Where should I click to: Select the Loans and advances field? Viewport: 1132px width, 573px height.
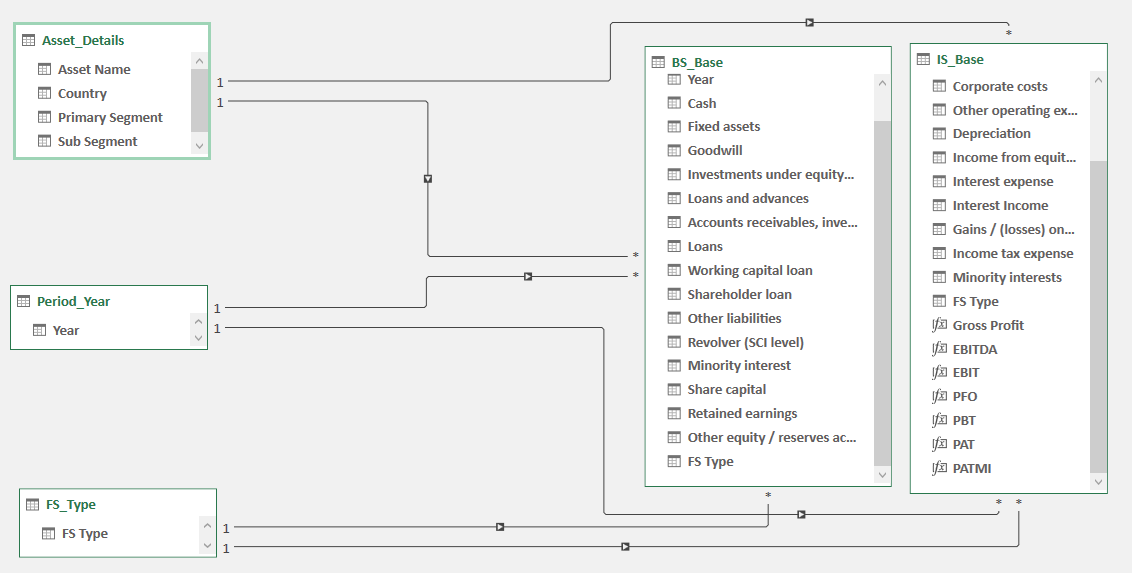pyautogui.click(x=748, y=198)
